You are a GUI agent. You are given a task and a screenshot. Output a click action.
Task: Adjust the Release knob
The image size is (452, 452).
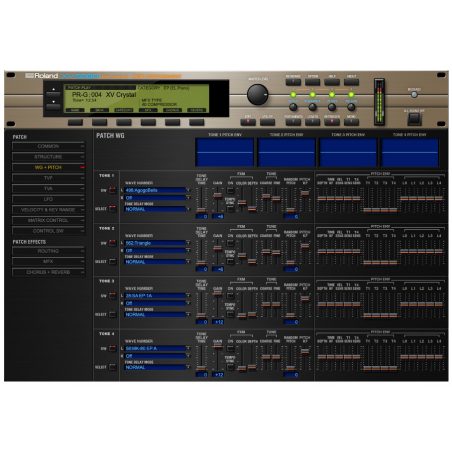351,107
